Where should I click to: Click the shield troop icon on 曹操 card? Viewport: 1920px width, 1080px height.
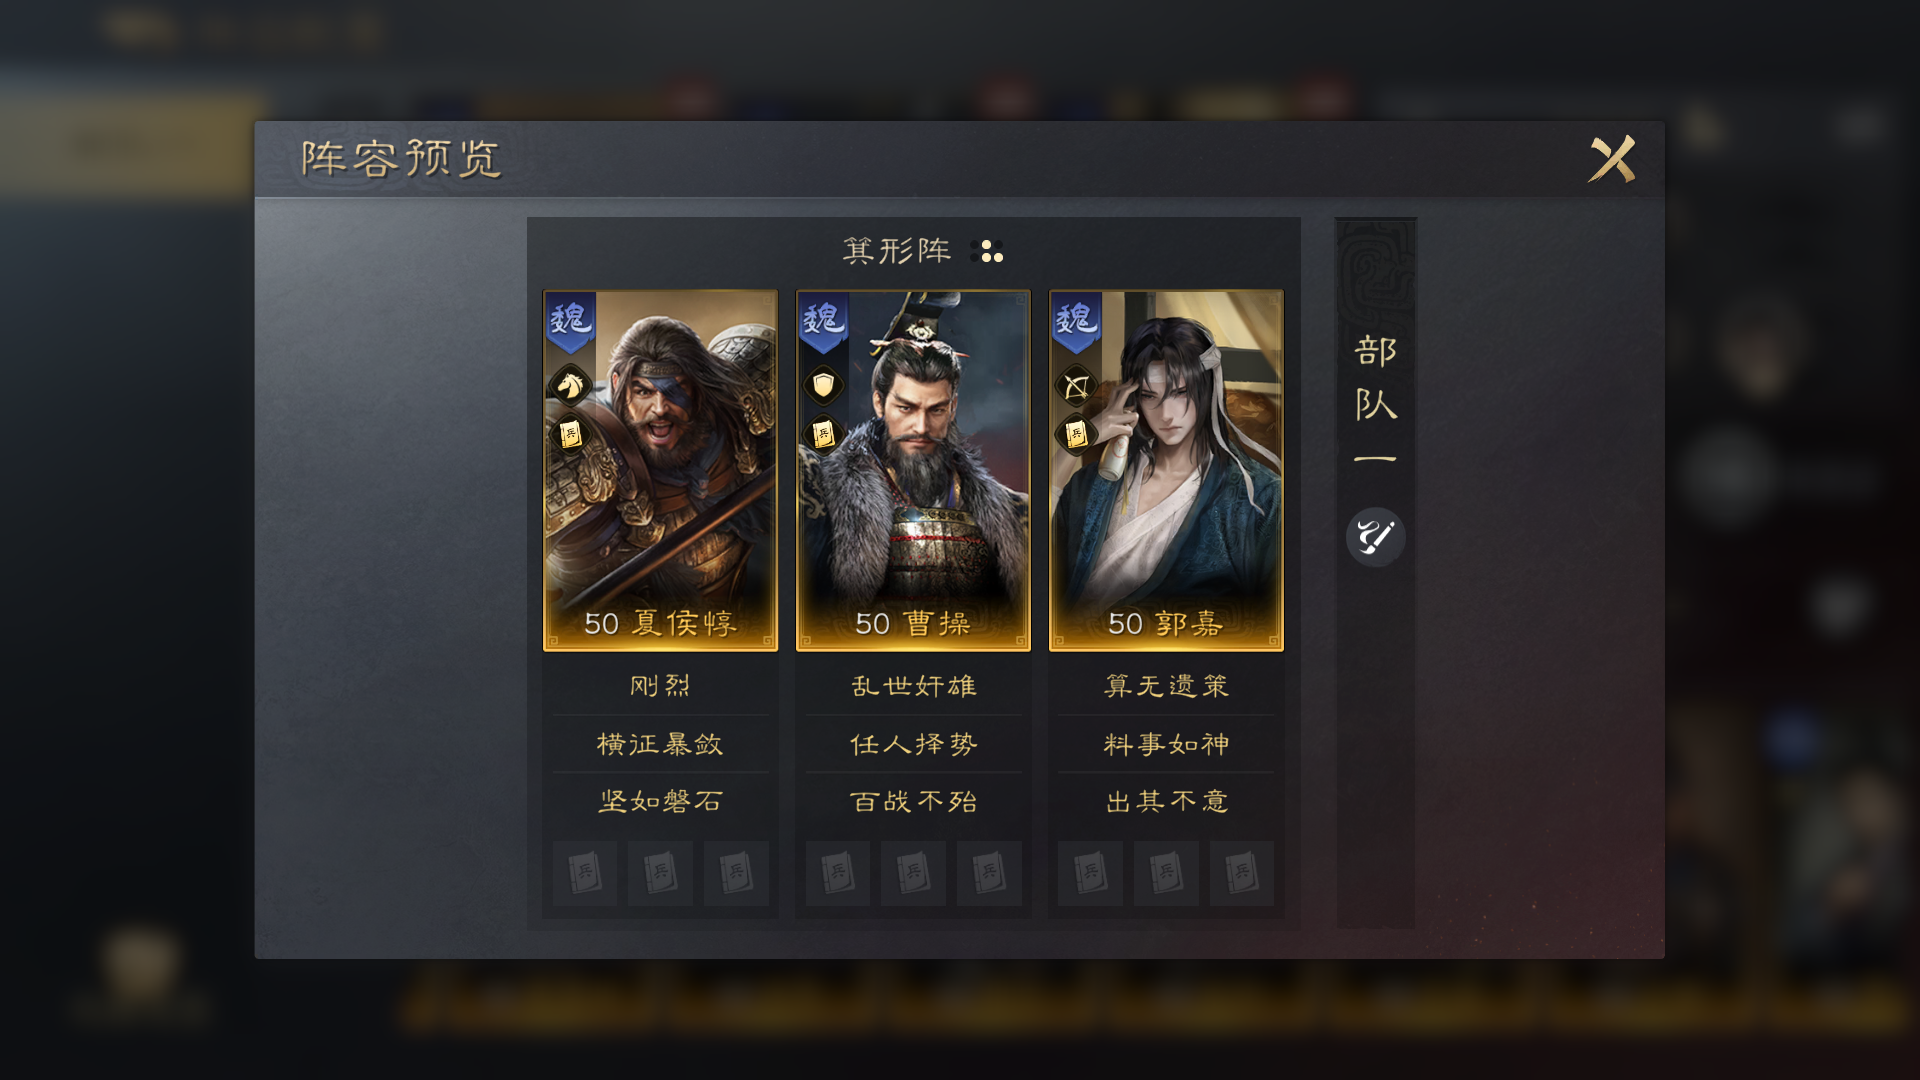pos(823,385)
